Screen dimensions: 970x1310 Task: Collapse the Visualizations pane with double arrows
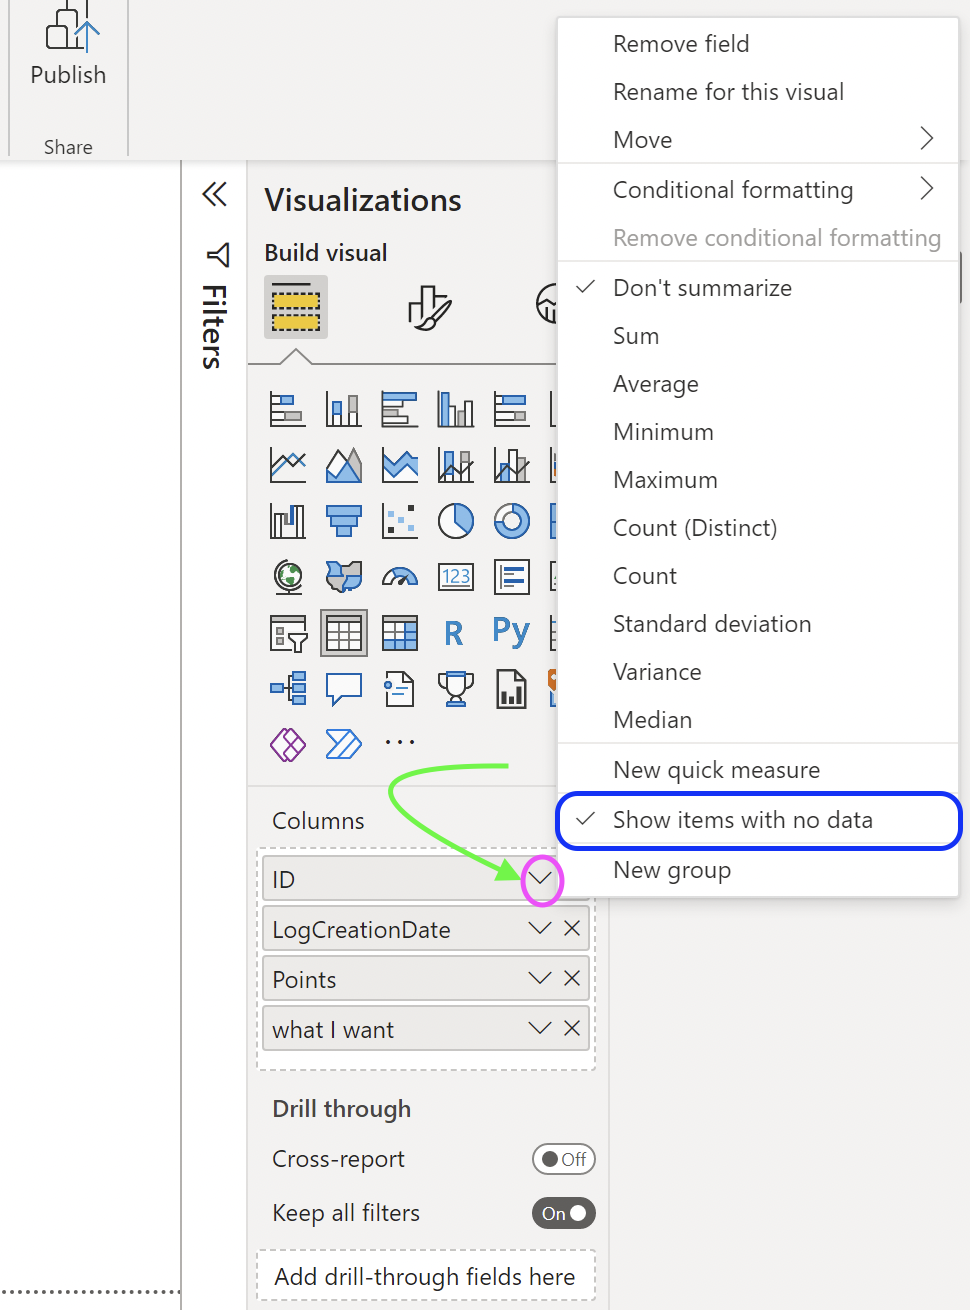214,194
